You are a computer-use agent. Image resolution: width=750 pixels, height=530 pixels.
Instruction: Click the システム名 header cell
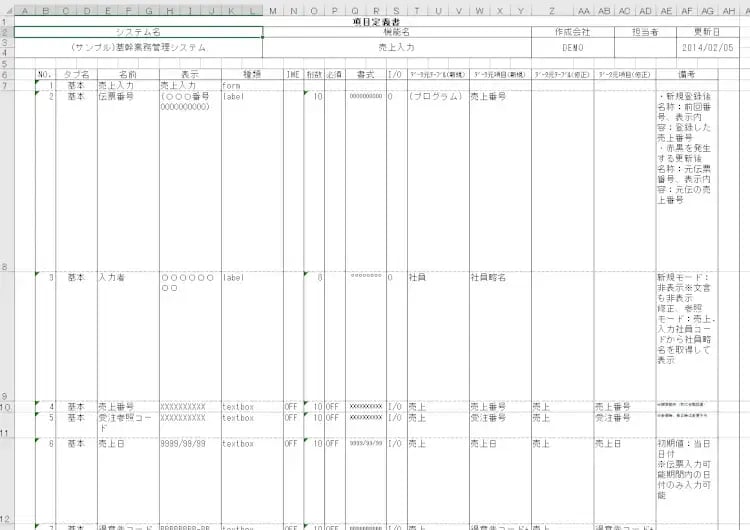pos(138,32)
